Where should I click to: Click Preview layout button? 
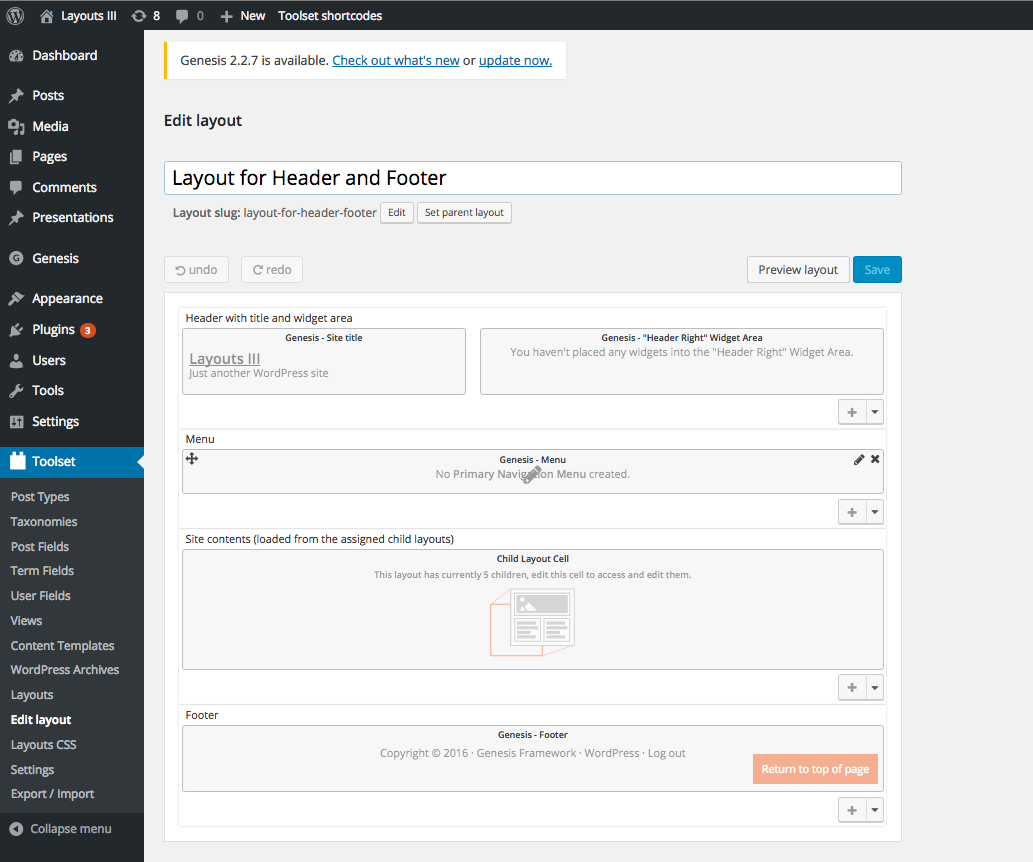click(x=798, y=270)
